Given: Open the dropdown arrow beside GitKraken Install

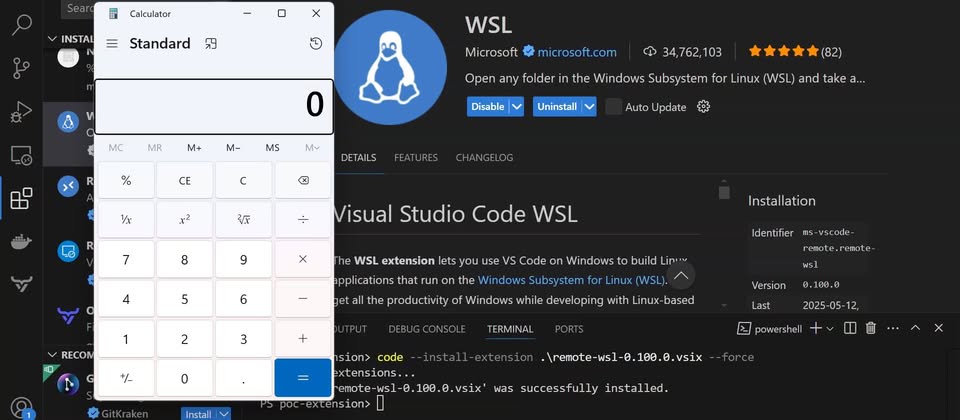Looking at the screenshot, I should point(224,414).
